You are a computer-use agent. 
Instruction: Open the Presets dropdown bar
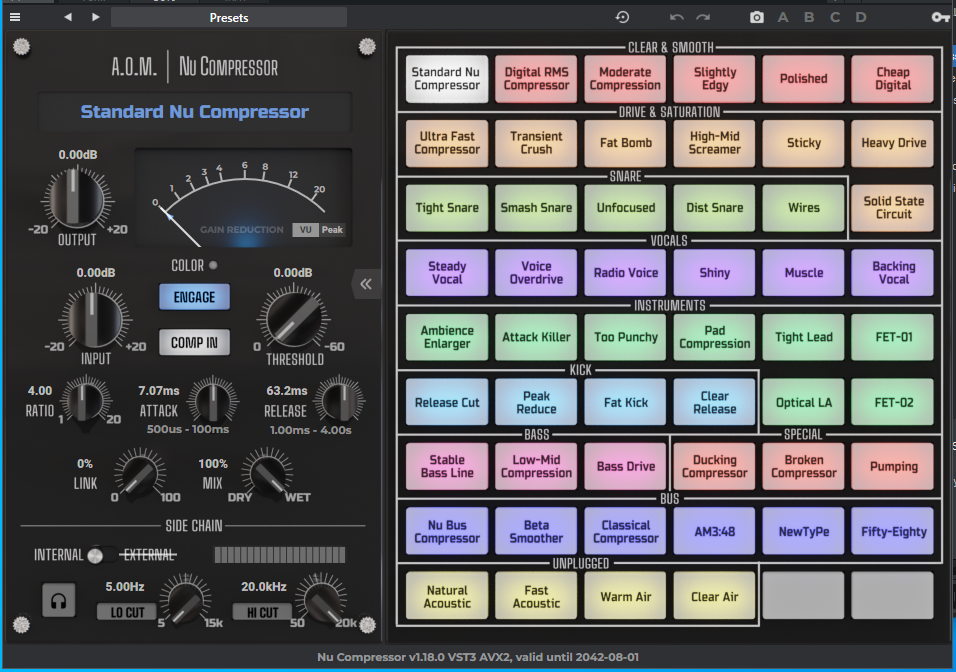click(x=229, y=18)
